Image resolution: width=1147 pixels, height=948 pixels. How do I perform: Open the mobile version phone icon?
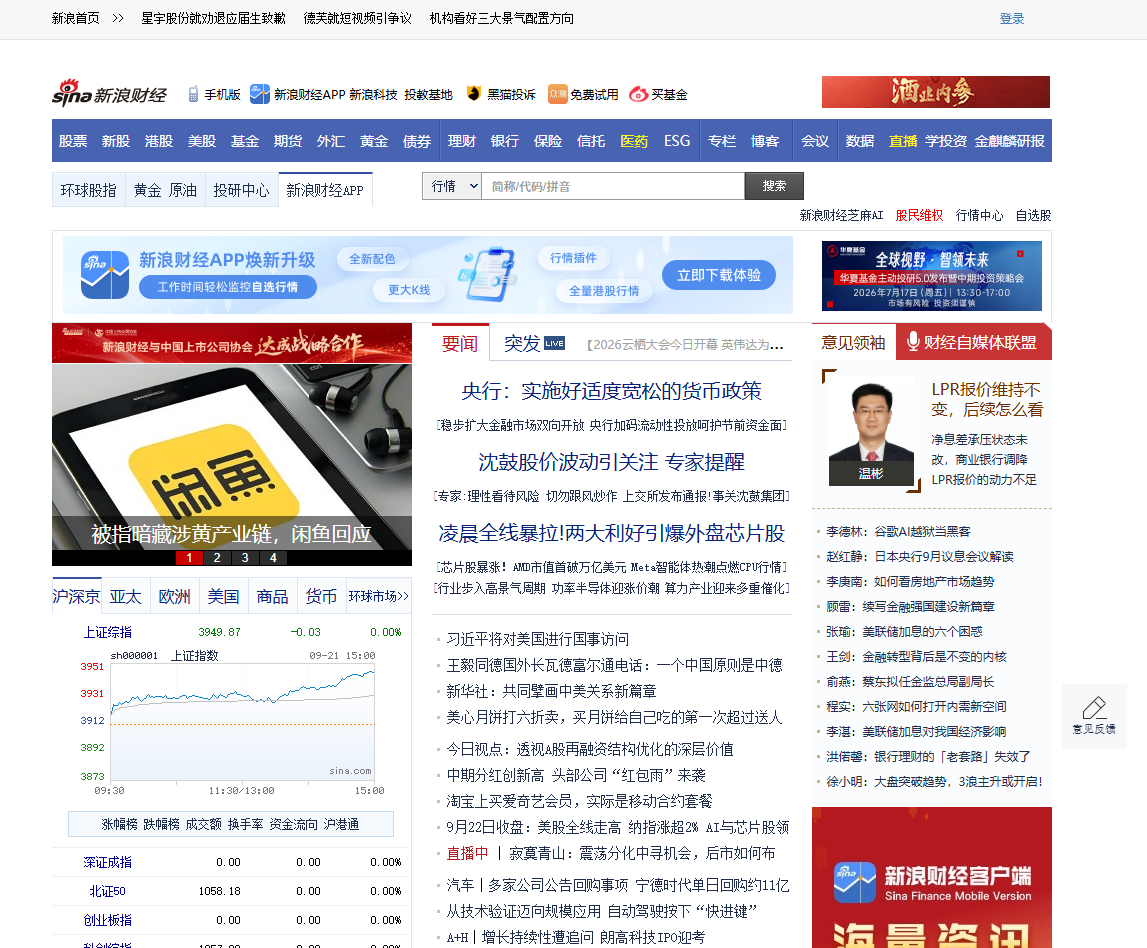click(x=193, y=94)
